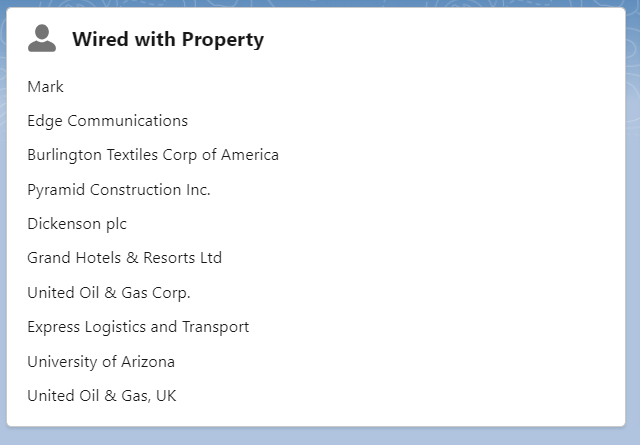Choose Pyramid Construction Inc. entry

click(119, 190)
